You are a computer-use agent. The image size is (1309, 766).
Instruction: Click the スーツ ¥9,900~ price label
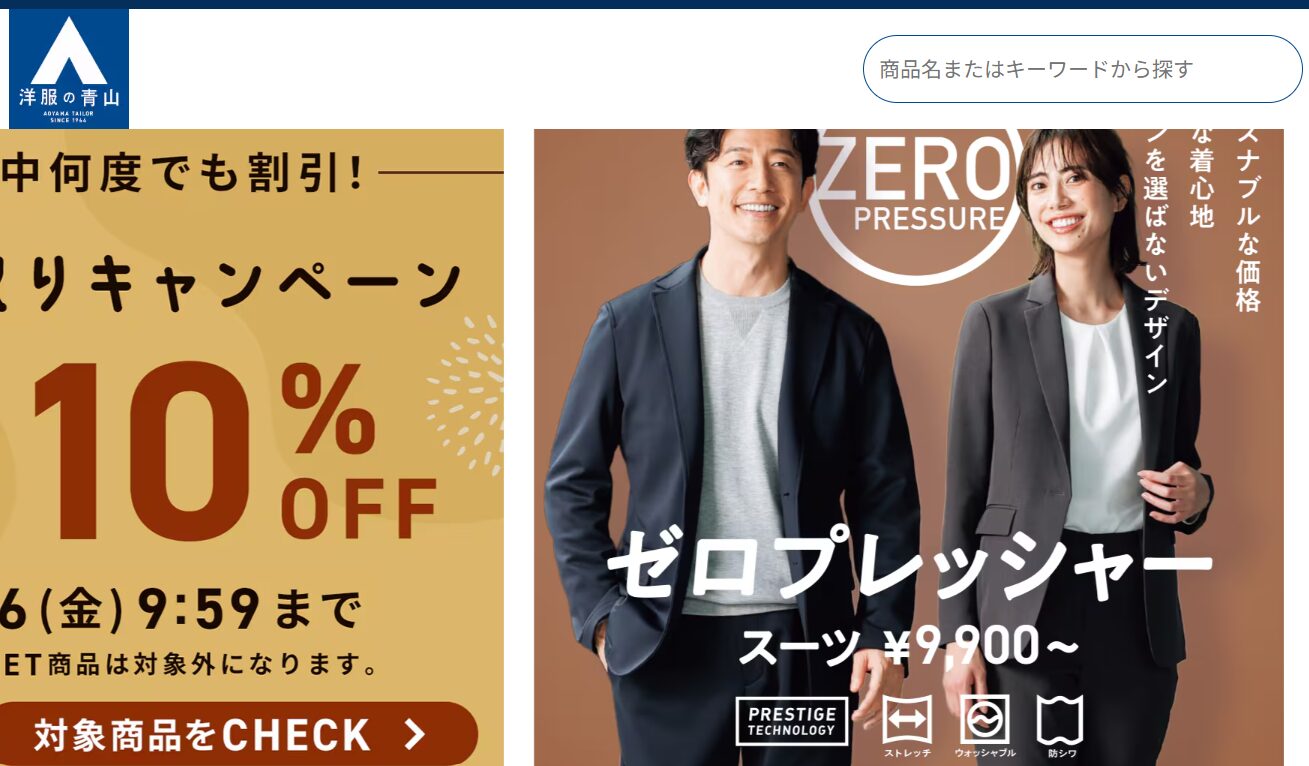[x=908, y=648]
